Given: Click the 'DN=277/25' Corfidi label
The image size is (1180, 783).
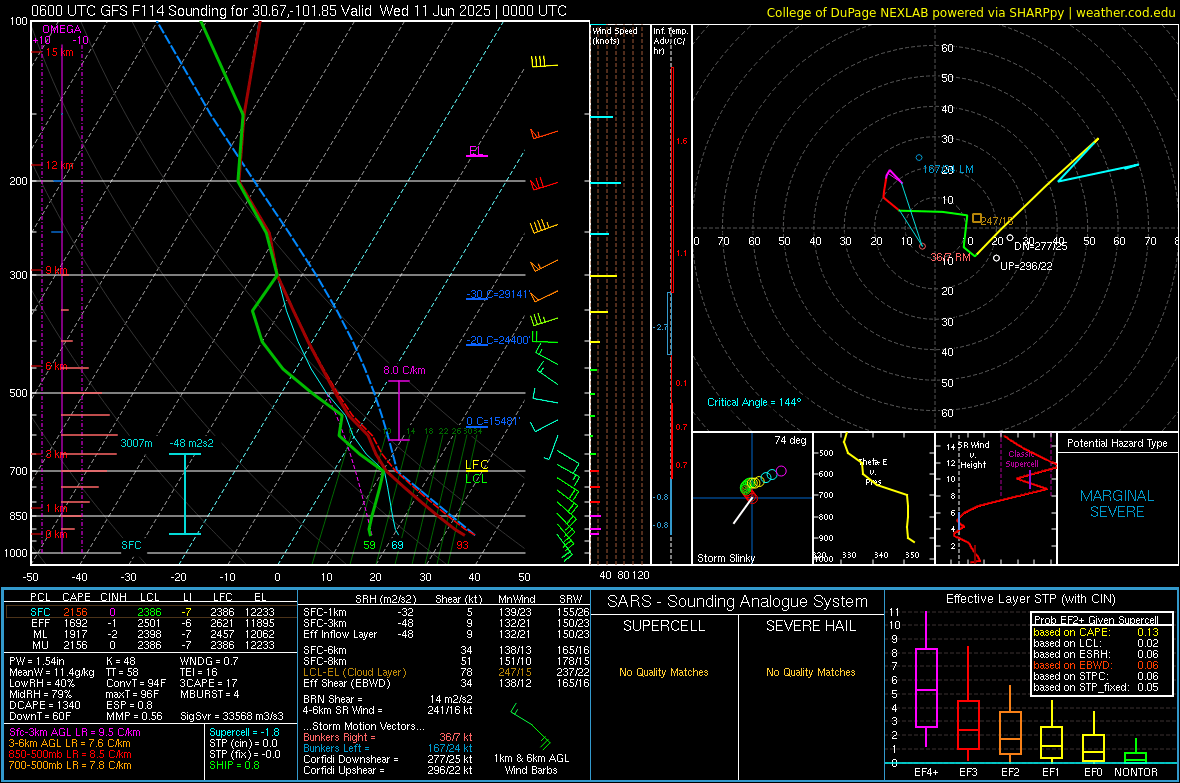Looking at the screenshot, I should click(1041, 246).
